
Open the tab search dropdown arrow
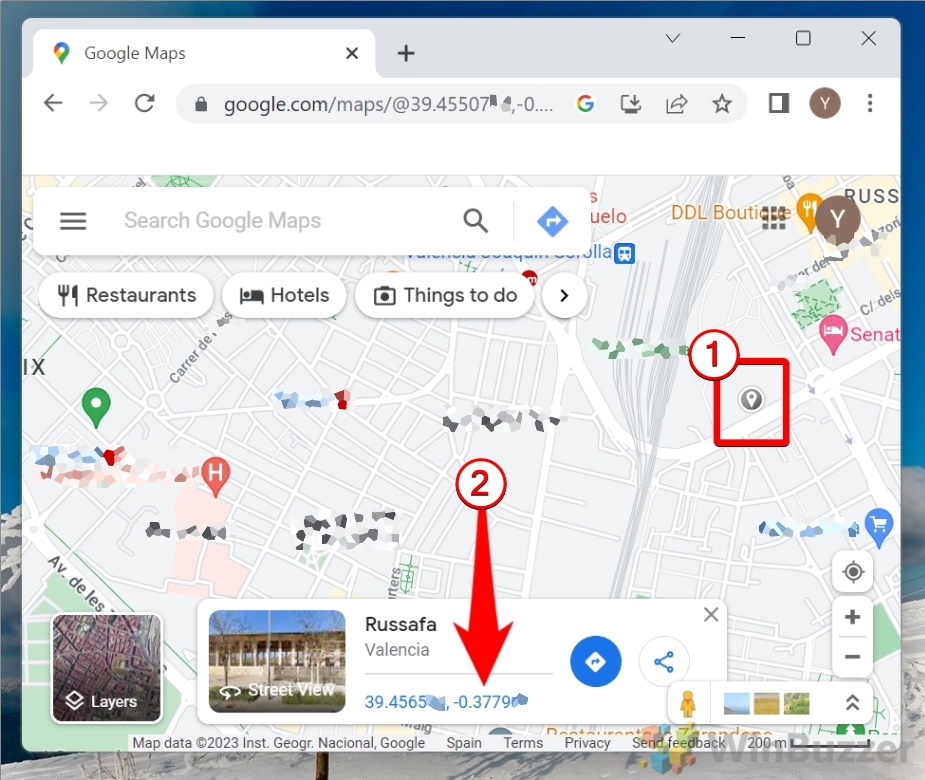pyautogui.click(x=673, y=38)
